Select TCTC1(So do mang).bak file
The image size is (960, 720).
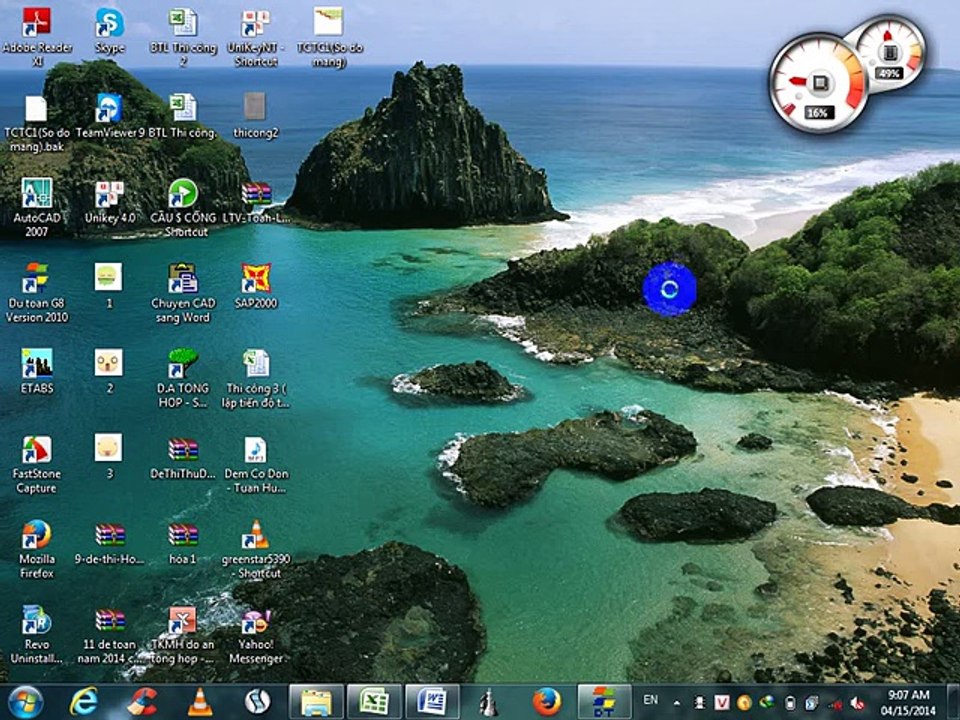coord(36,109)
